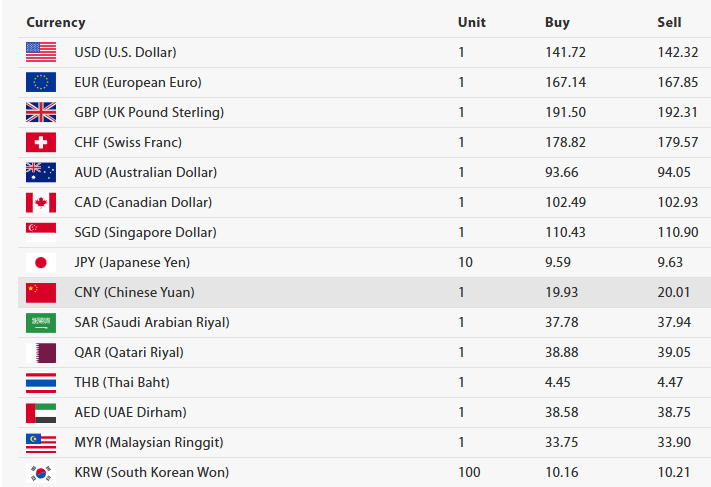Click the Swiss flag icon

tap(41, 142)
